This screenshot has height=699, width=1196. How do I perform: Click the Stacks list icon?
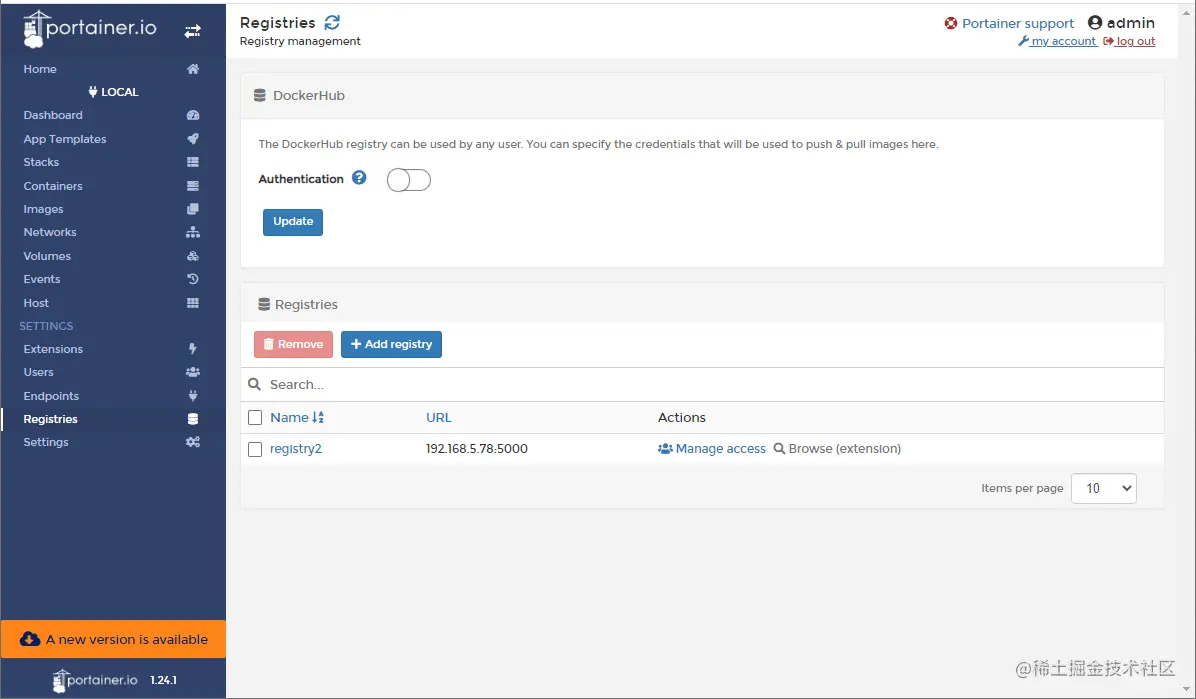[x=193, y=162]
